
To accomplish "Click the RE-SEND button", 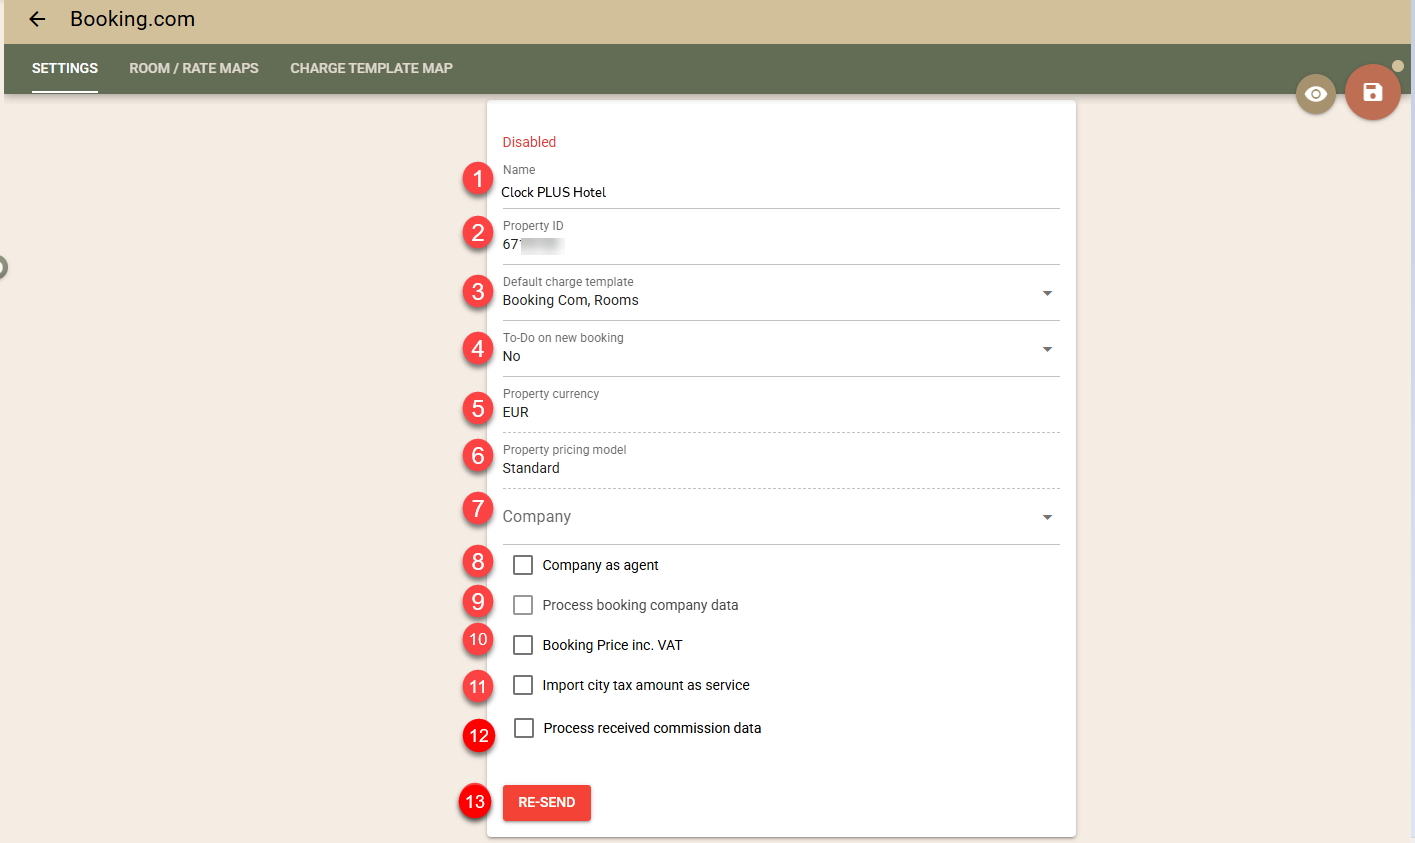I will 547,803.
